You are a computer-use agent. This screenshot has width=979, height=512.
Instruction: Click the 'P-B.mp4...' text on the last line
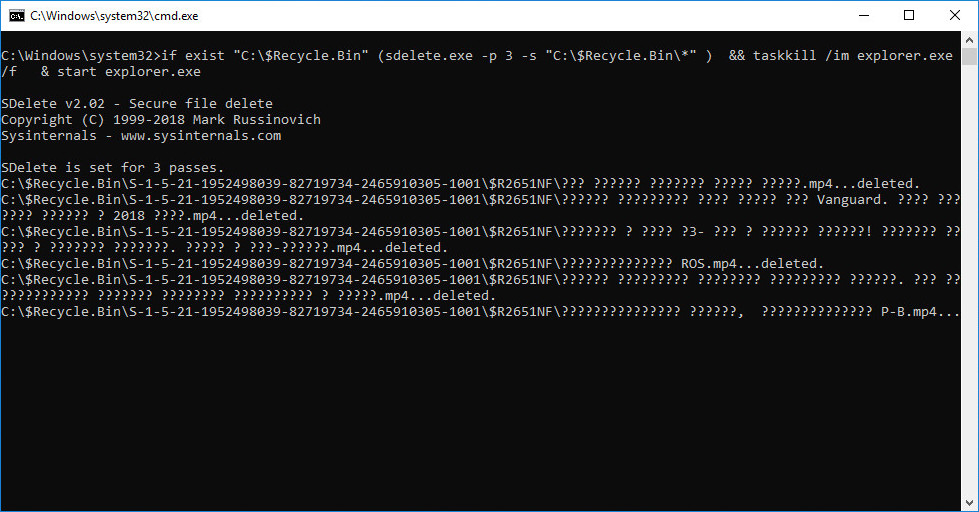[x=920, y=312]
